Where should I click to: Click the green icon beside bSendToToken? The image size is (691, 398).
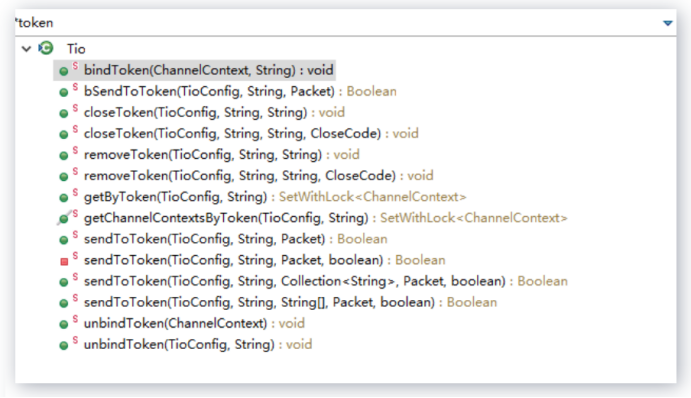tap(64, 92)
